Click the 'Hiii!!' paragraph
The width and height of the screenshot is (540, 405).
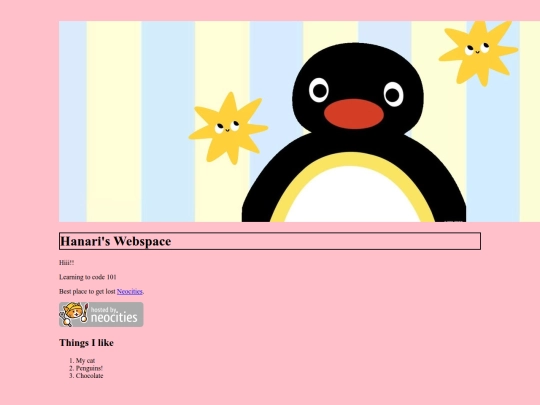tap(66, 262)
